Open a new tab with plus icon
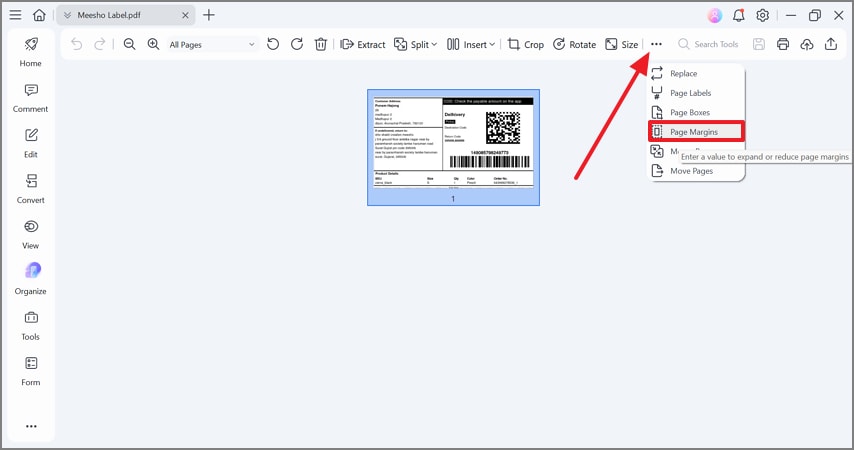This screenshot has height=450, width=854. pyautogui.click(x=209, y=15)
